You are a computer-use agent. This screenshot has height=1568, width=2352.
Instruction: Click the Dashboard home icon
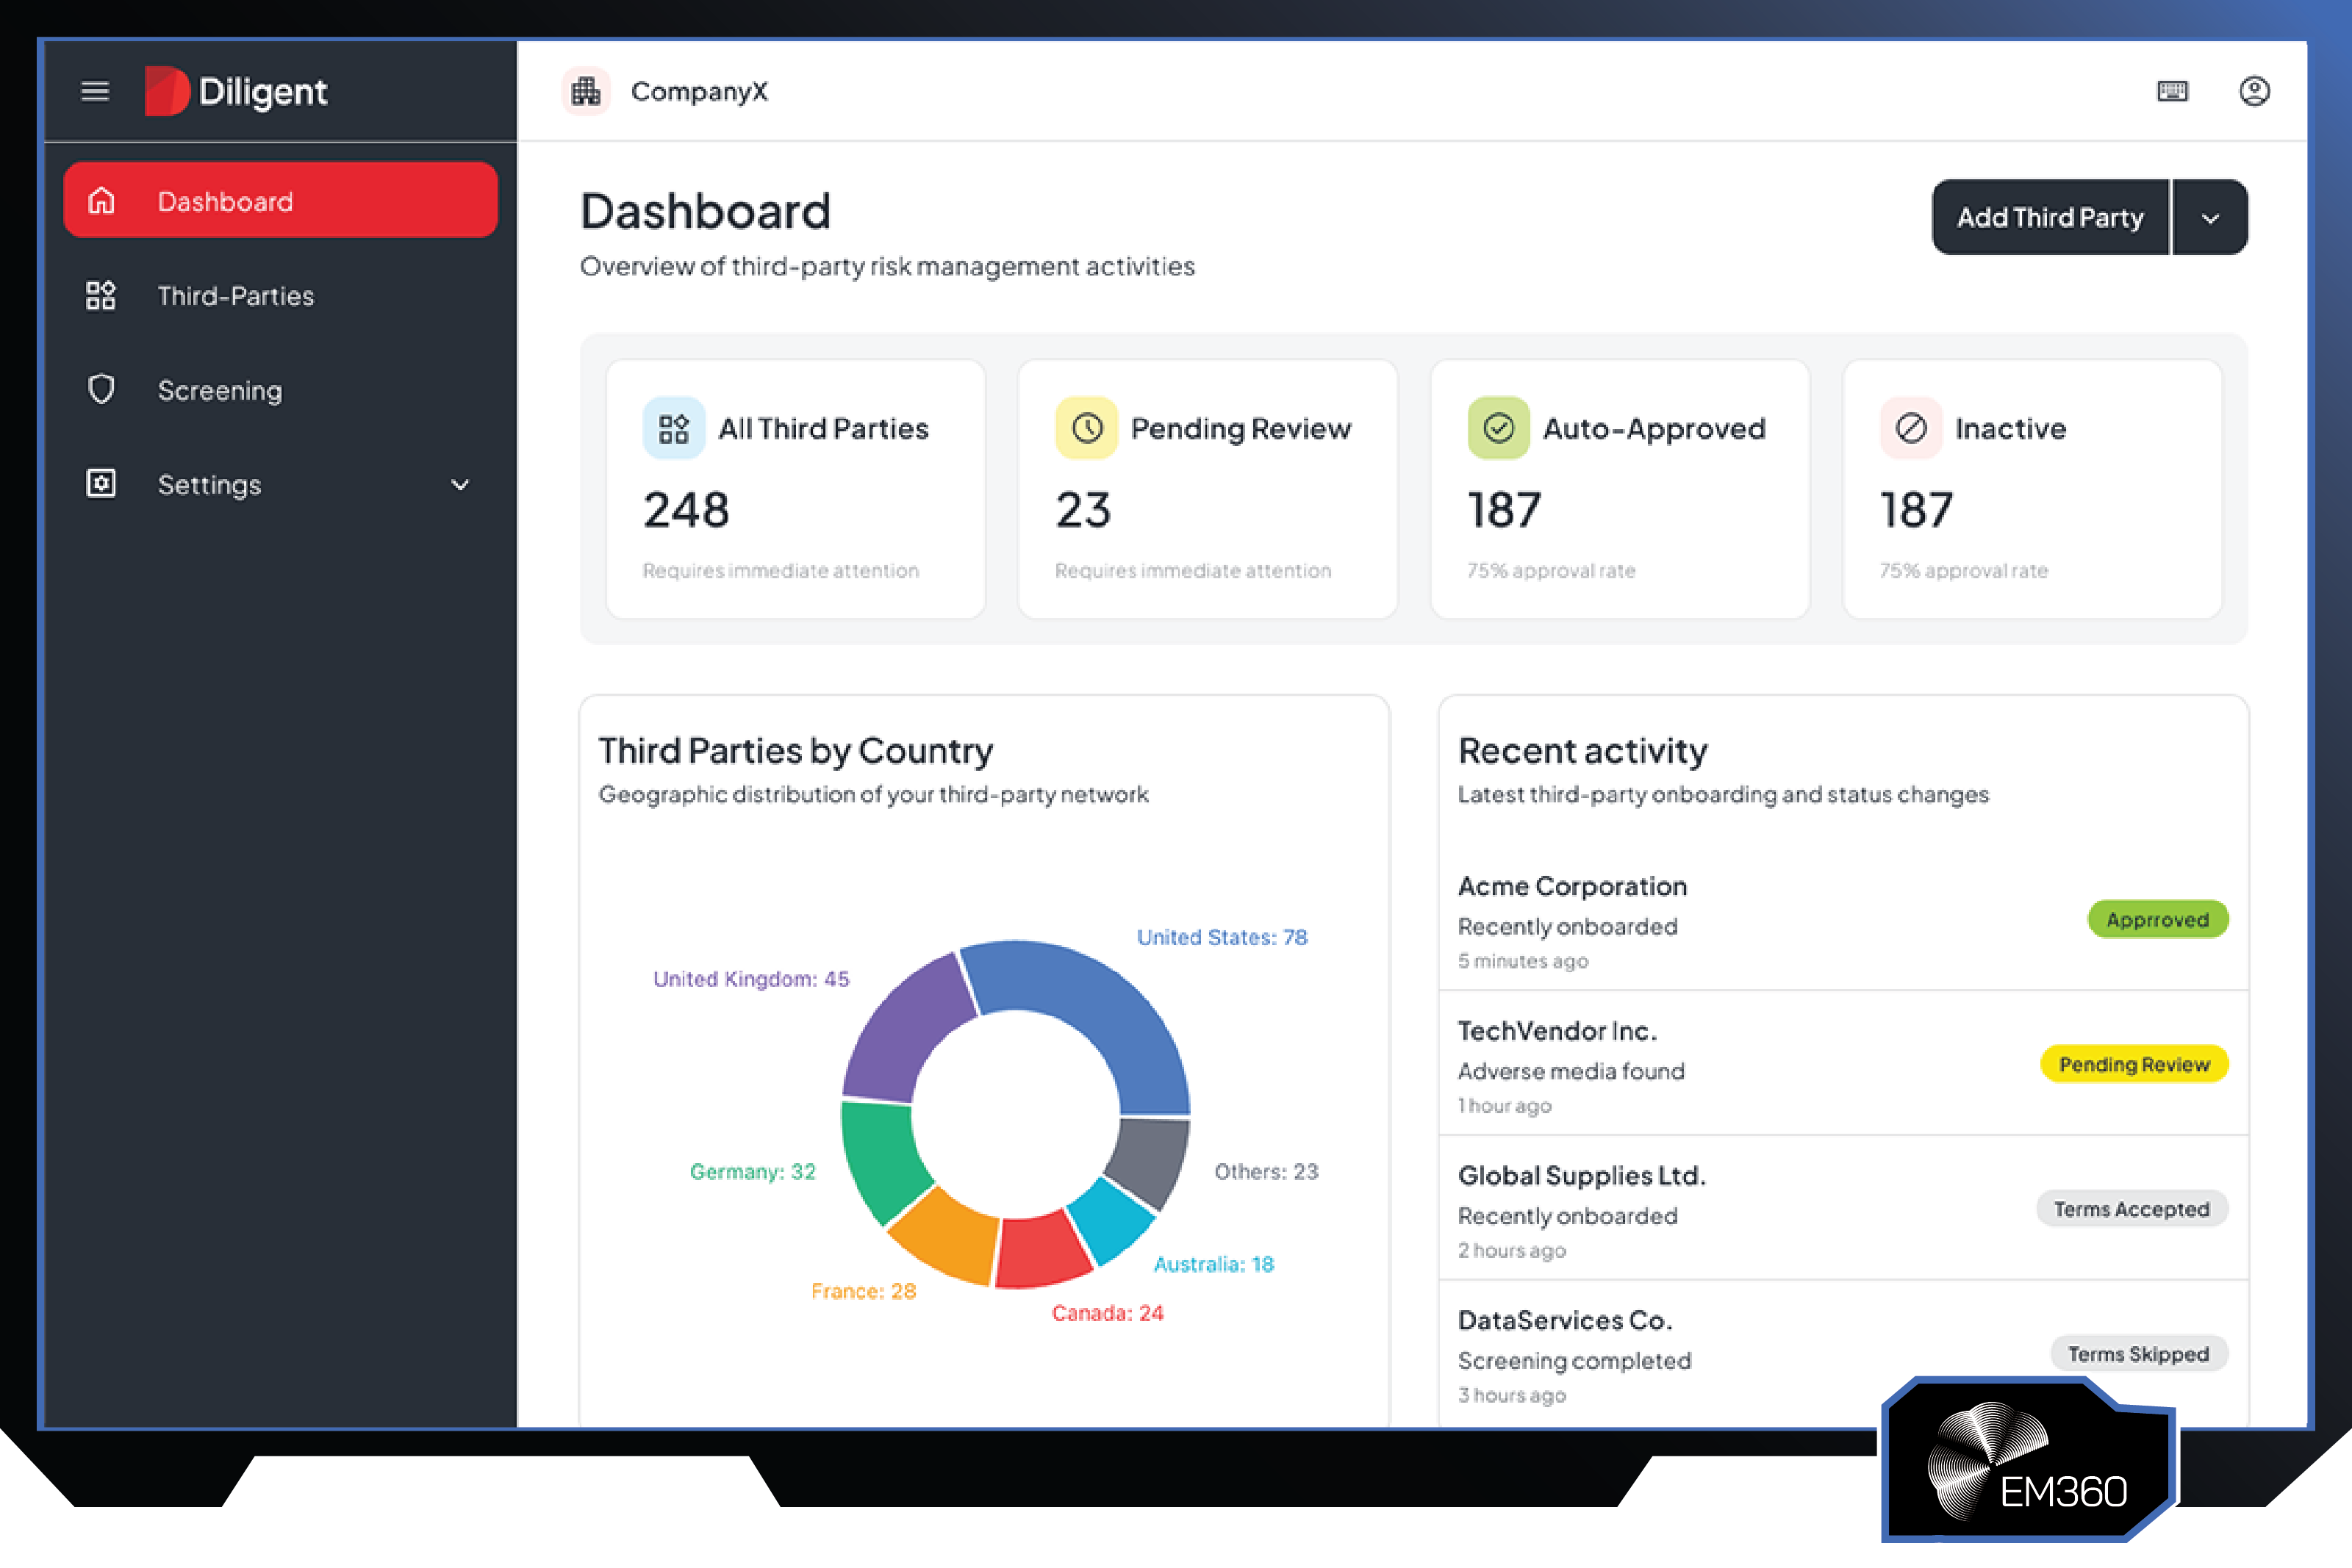101,201
